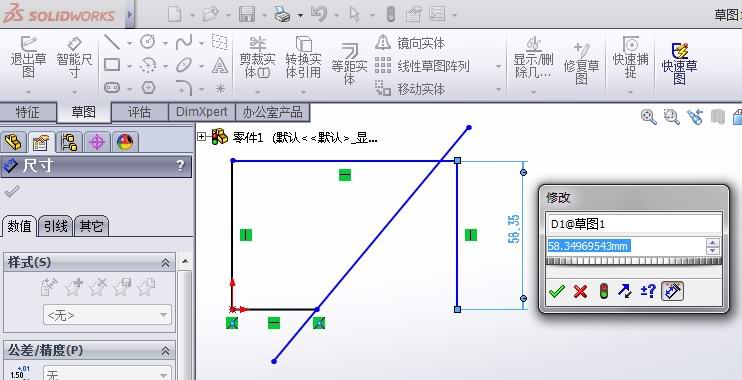Click reverse dimension direction icon in Modify dialog
Image resolution: width=742 pixels, height=380 pixels.
tap(625, 291)
